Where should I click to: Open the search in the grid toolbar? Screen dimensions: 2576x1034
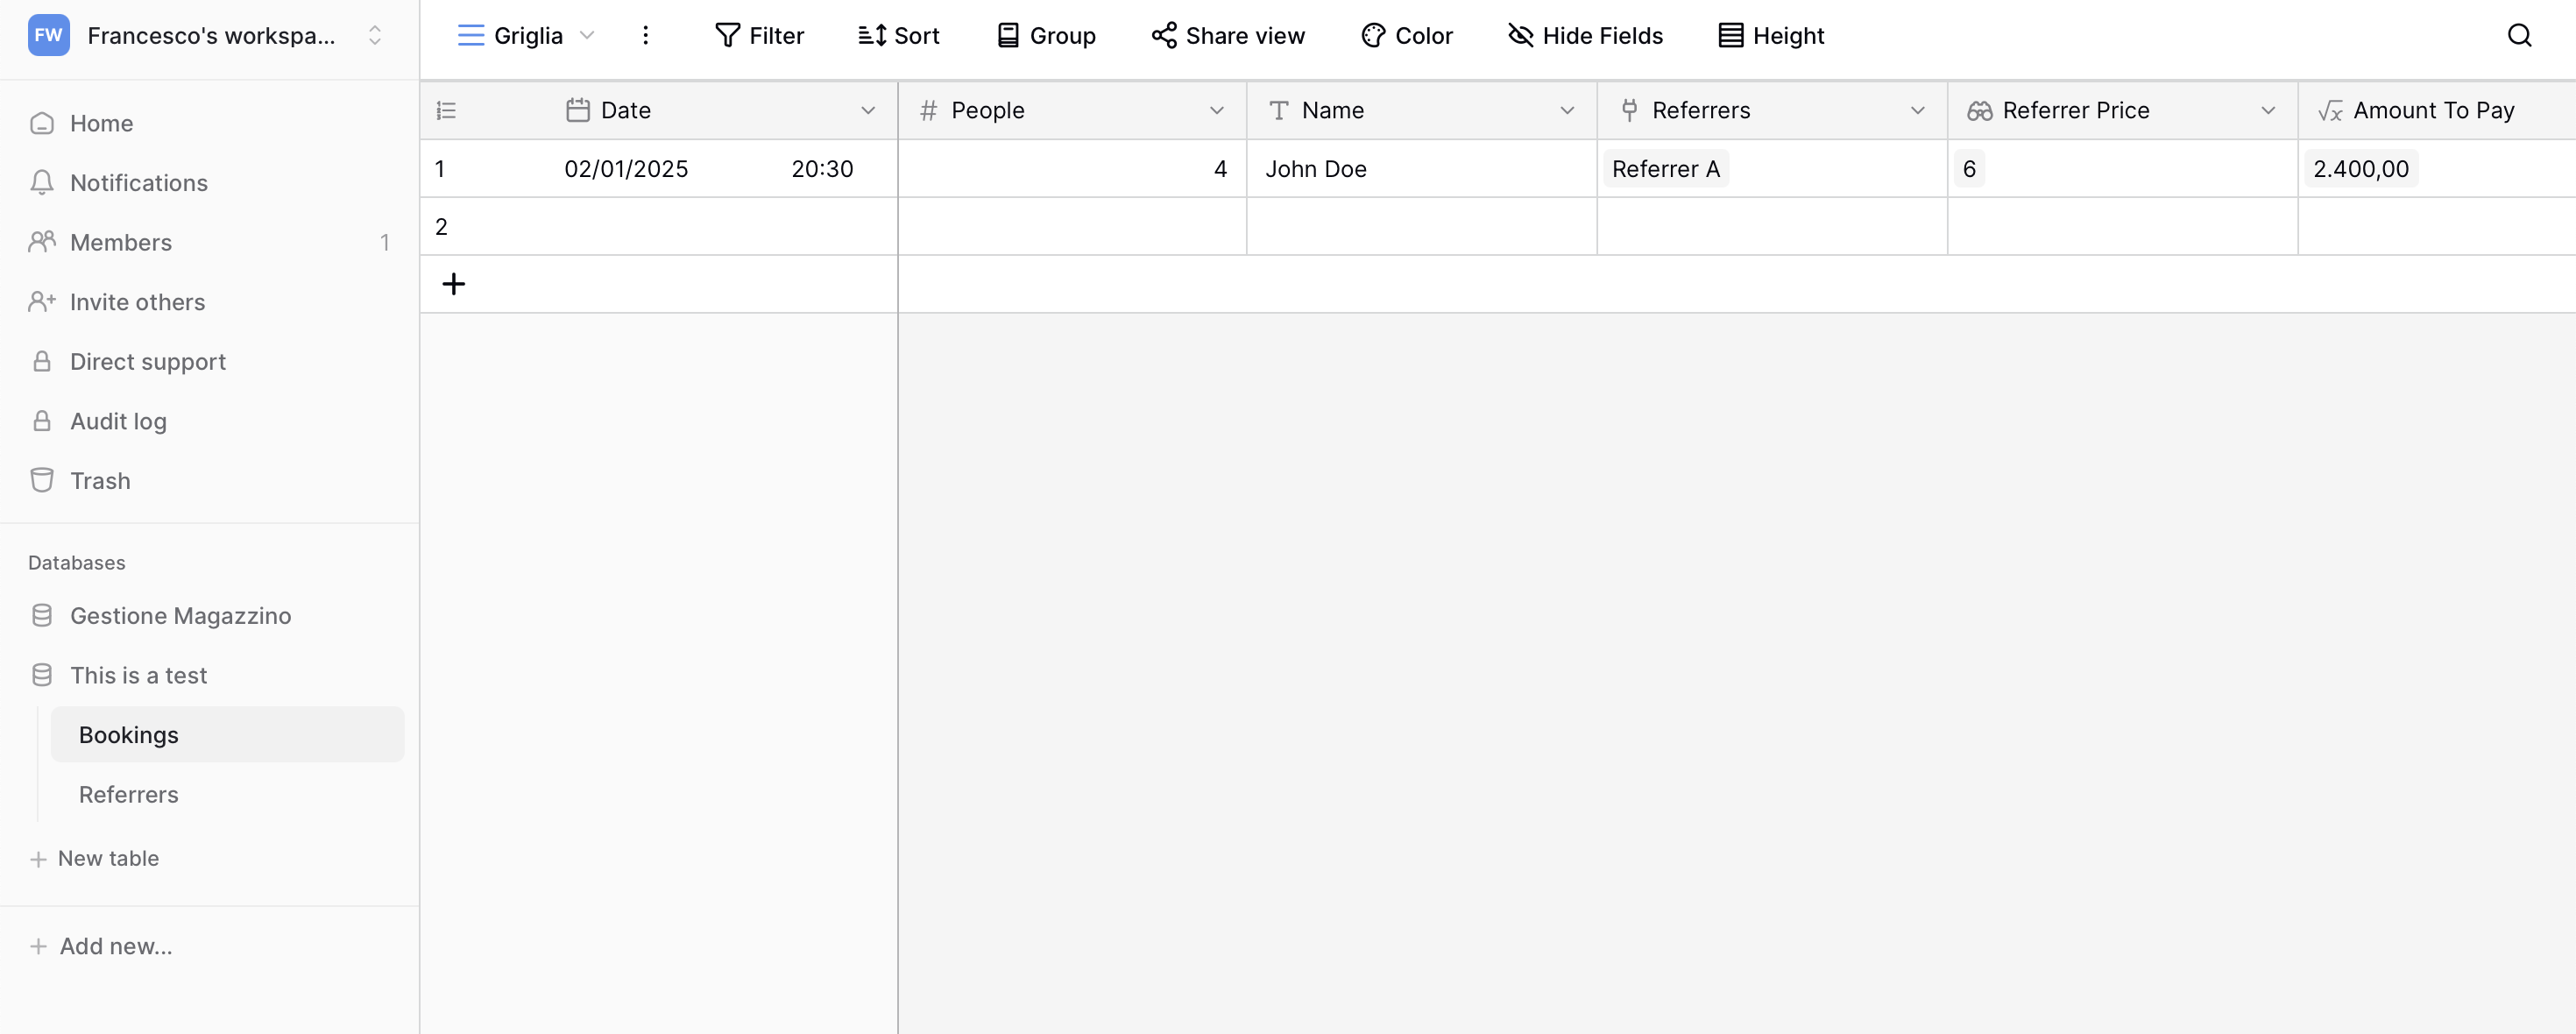tap(2519, 35)
